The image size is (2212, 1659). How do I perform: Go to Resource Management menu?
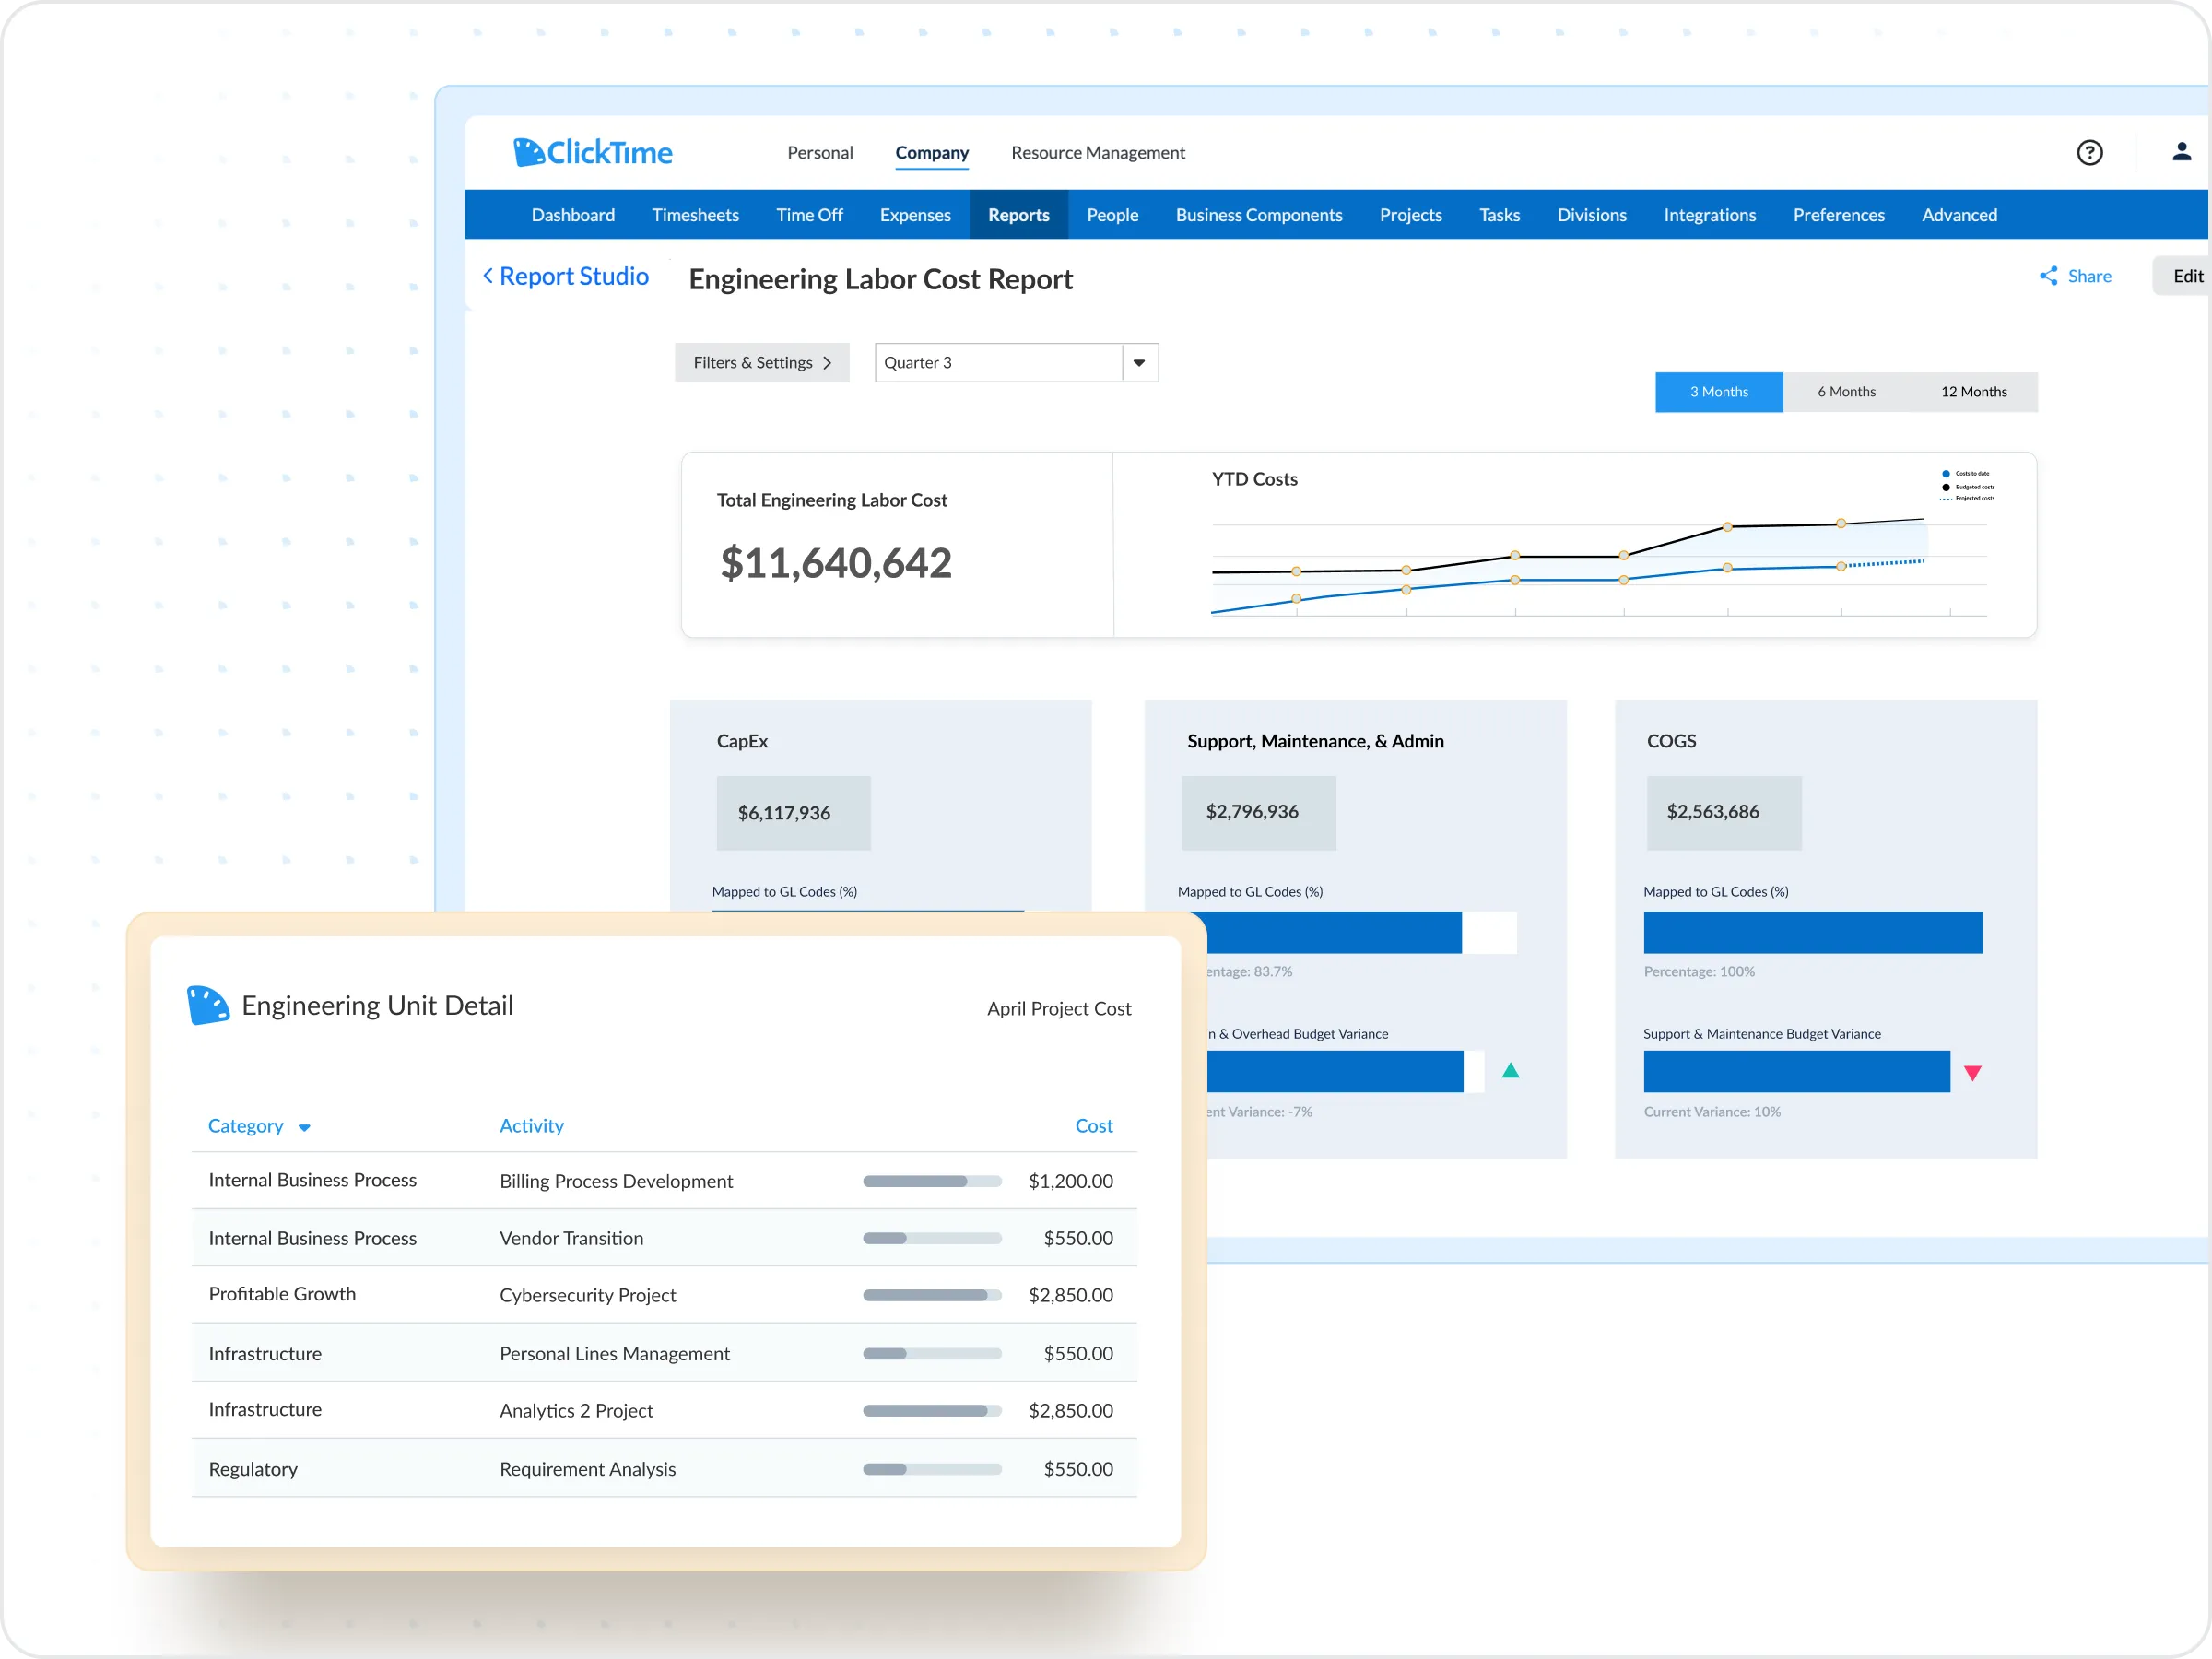point(1097,153)
